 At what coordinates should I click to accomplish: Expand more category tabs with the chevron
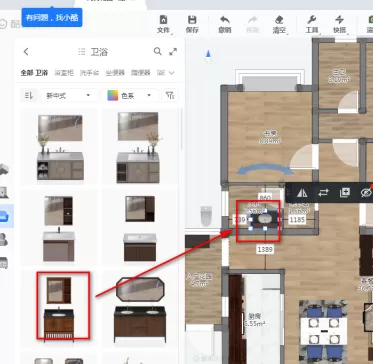tap(172, 73)
